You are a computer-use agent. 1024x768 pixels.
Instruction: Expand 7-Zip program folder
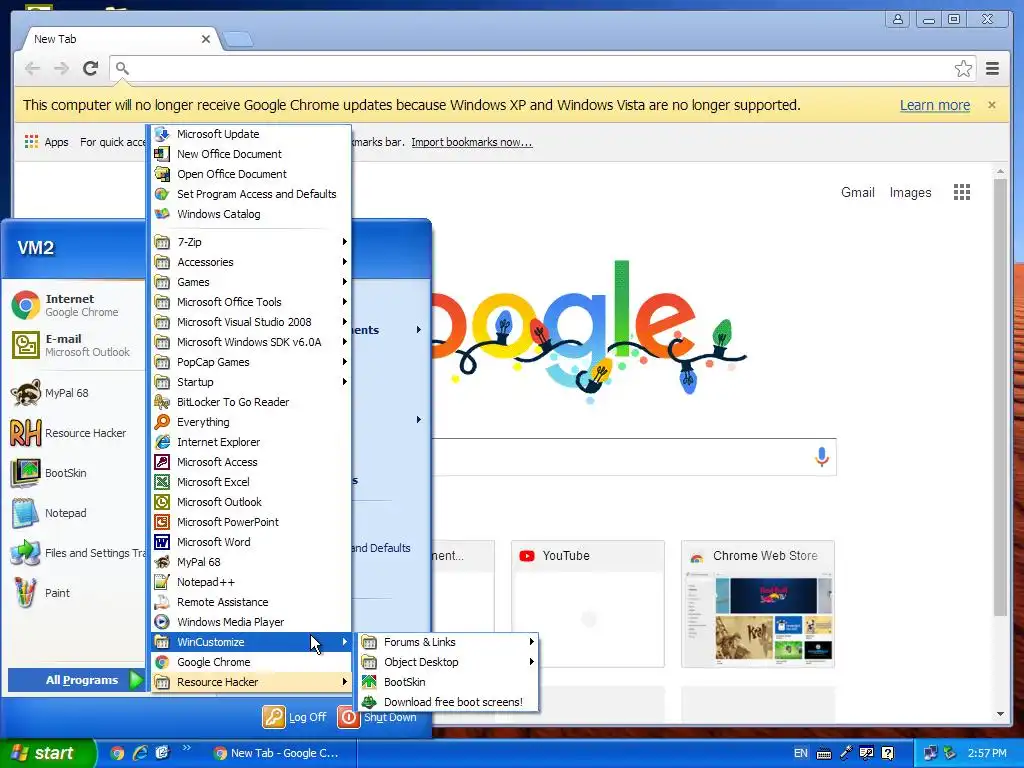point(251,242)
